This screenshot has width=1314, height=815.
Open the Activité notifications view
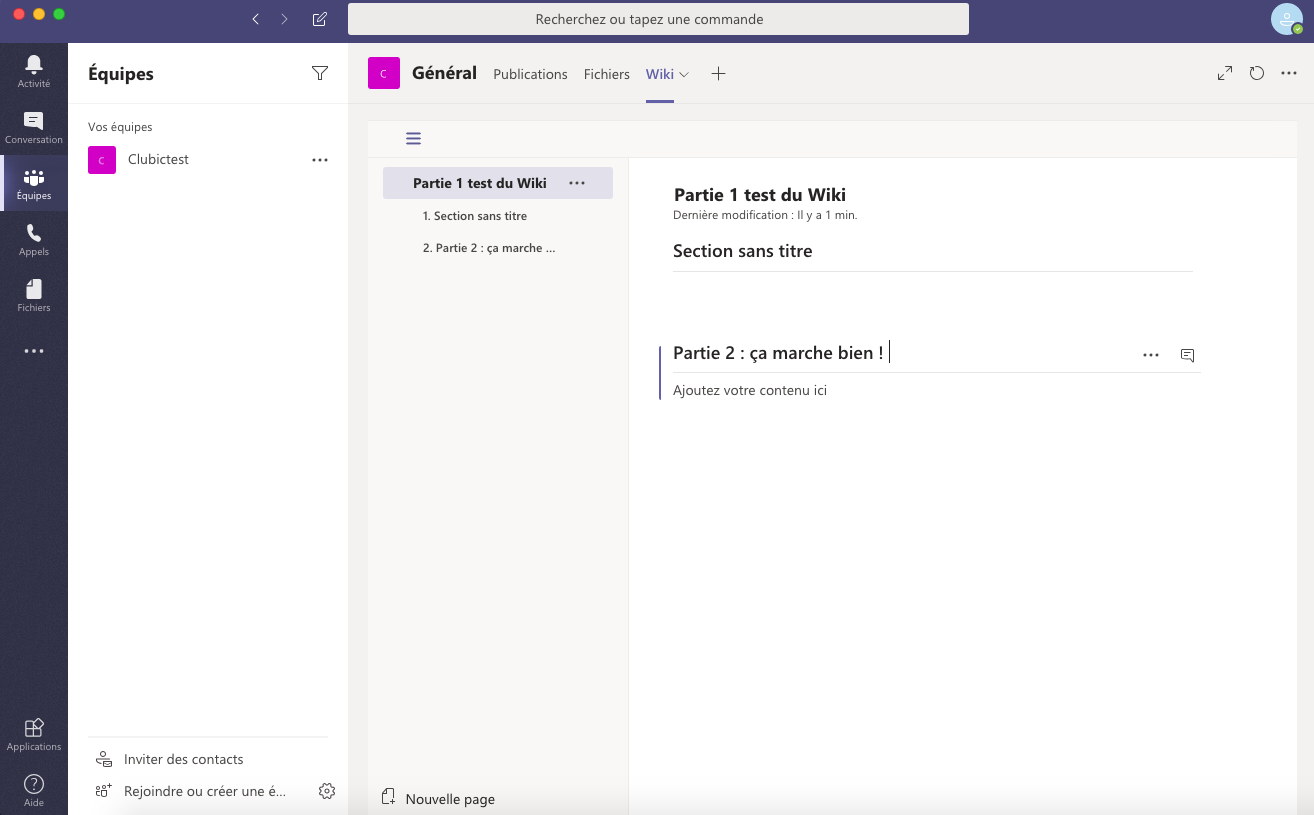33,71
